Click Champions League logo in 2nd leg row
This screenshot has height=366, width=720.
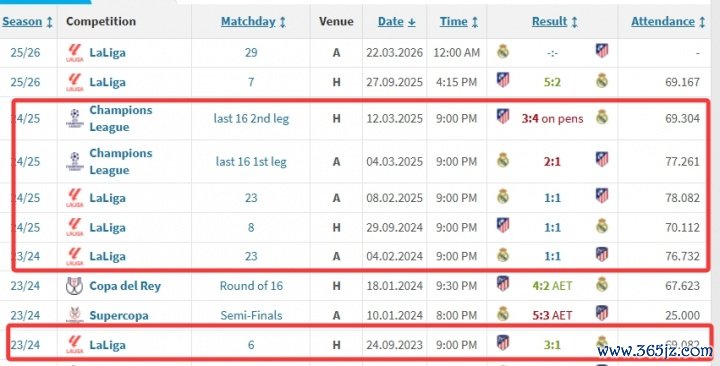click(x=74, y=118)
